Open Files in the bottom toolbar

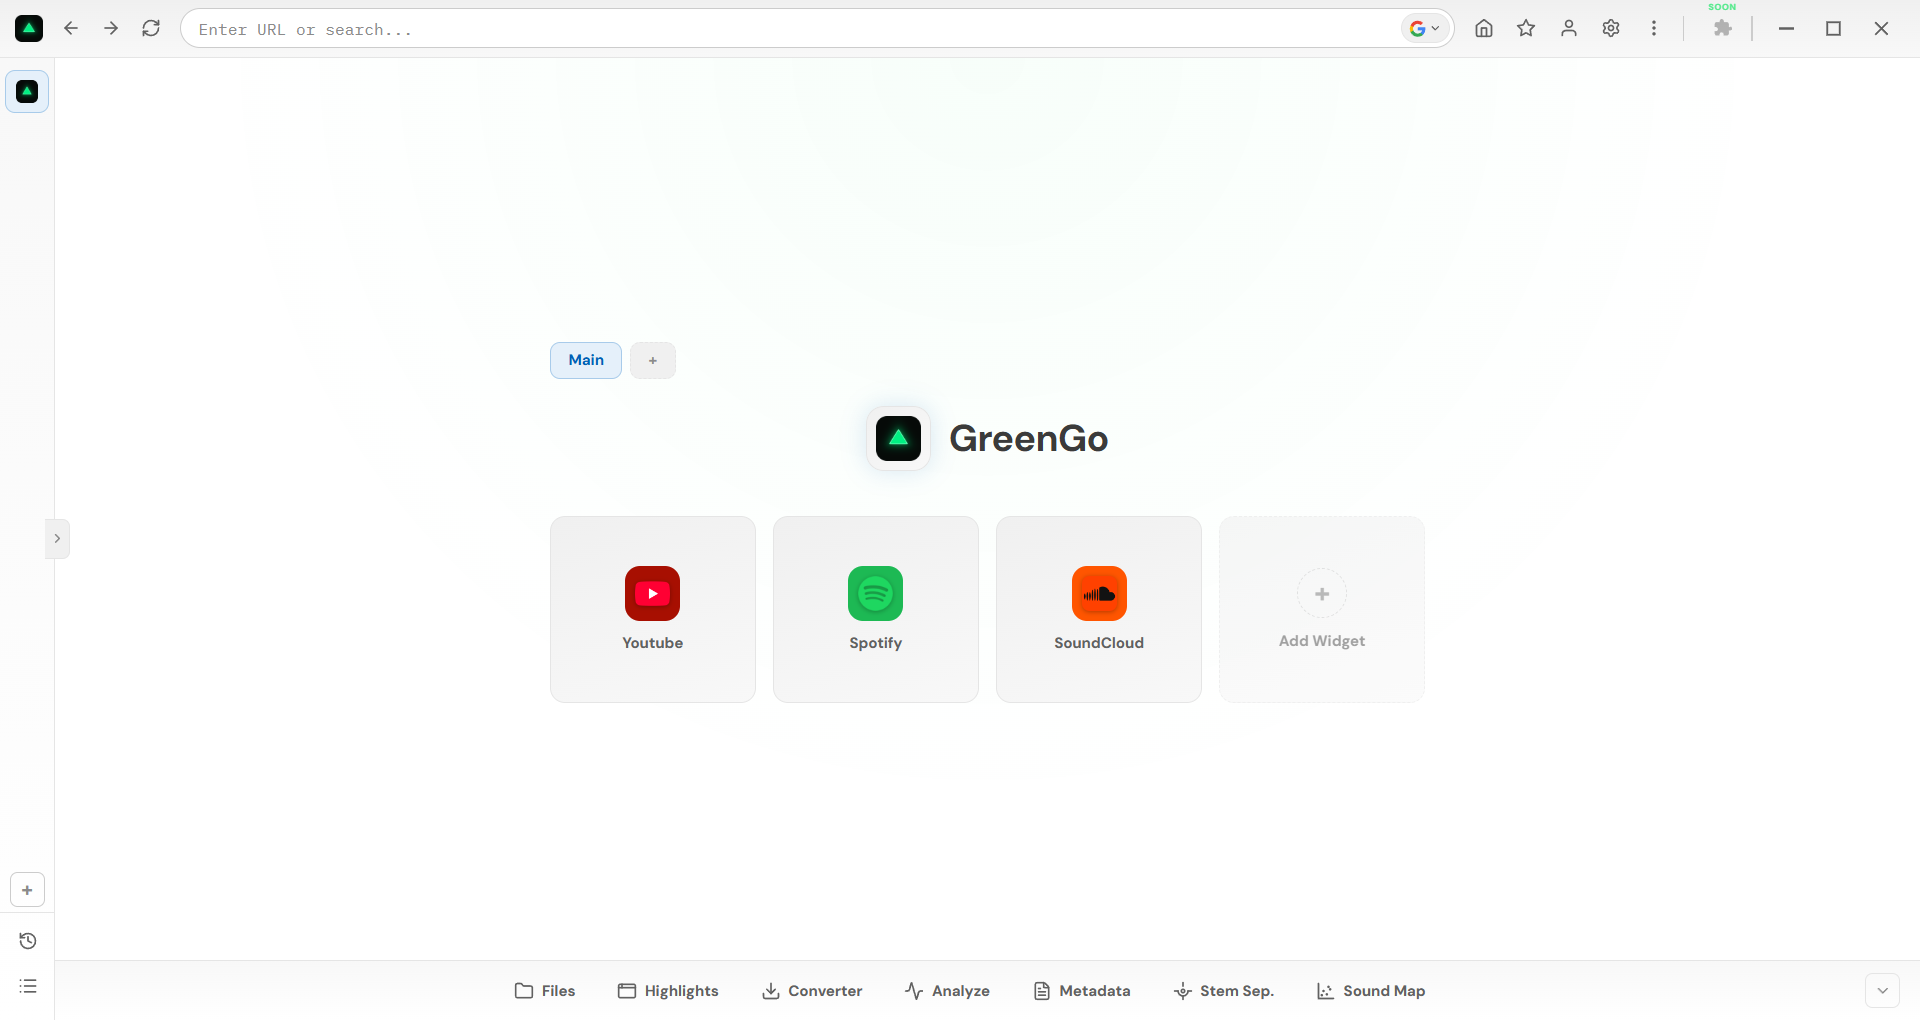pyautogui.click(x=545, y=991)
